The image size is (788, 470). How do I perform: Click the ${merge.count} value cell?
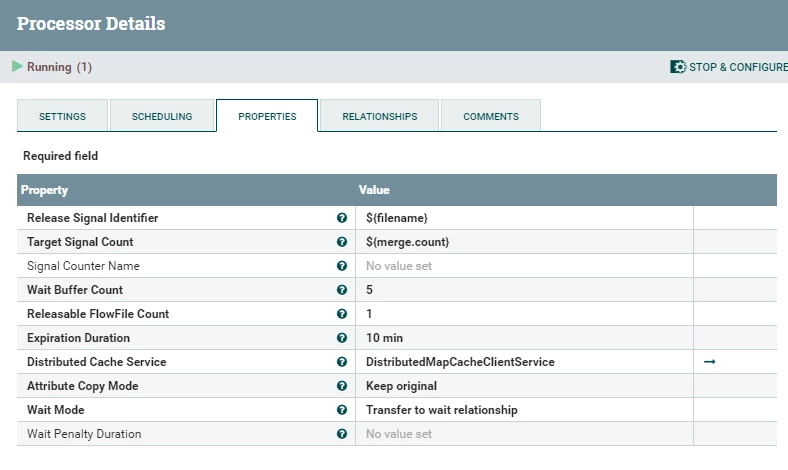coord(524,242)
